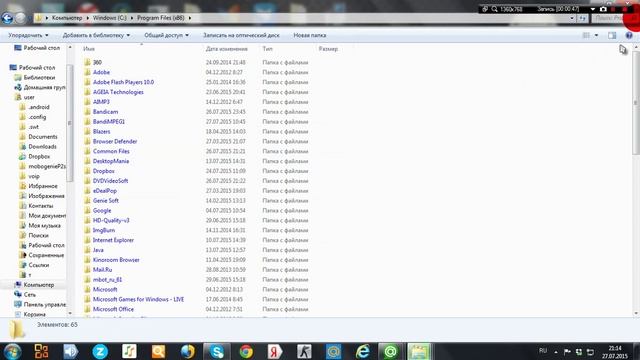Viewport: 640px width, 360px height.
Task: Click the taskbar clock showing 27.07.2015
Action: 615,352
